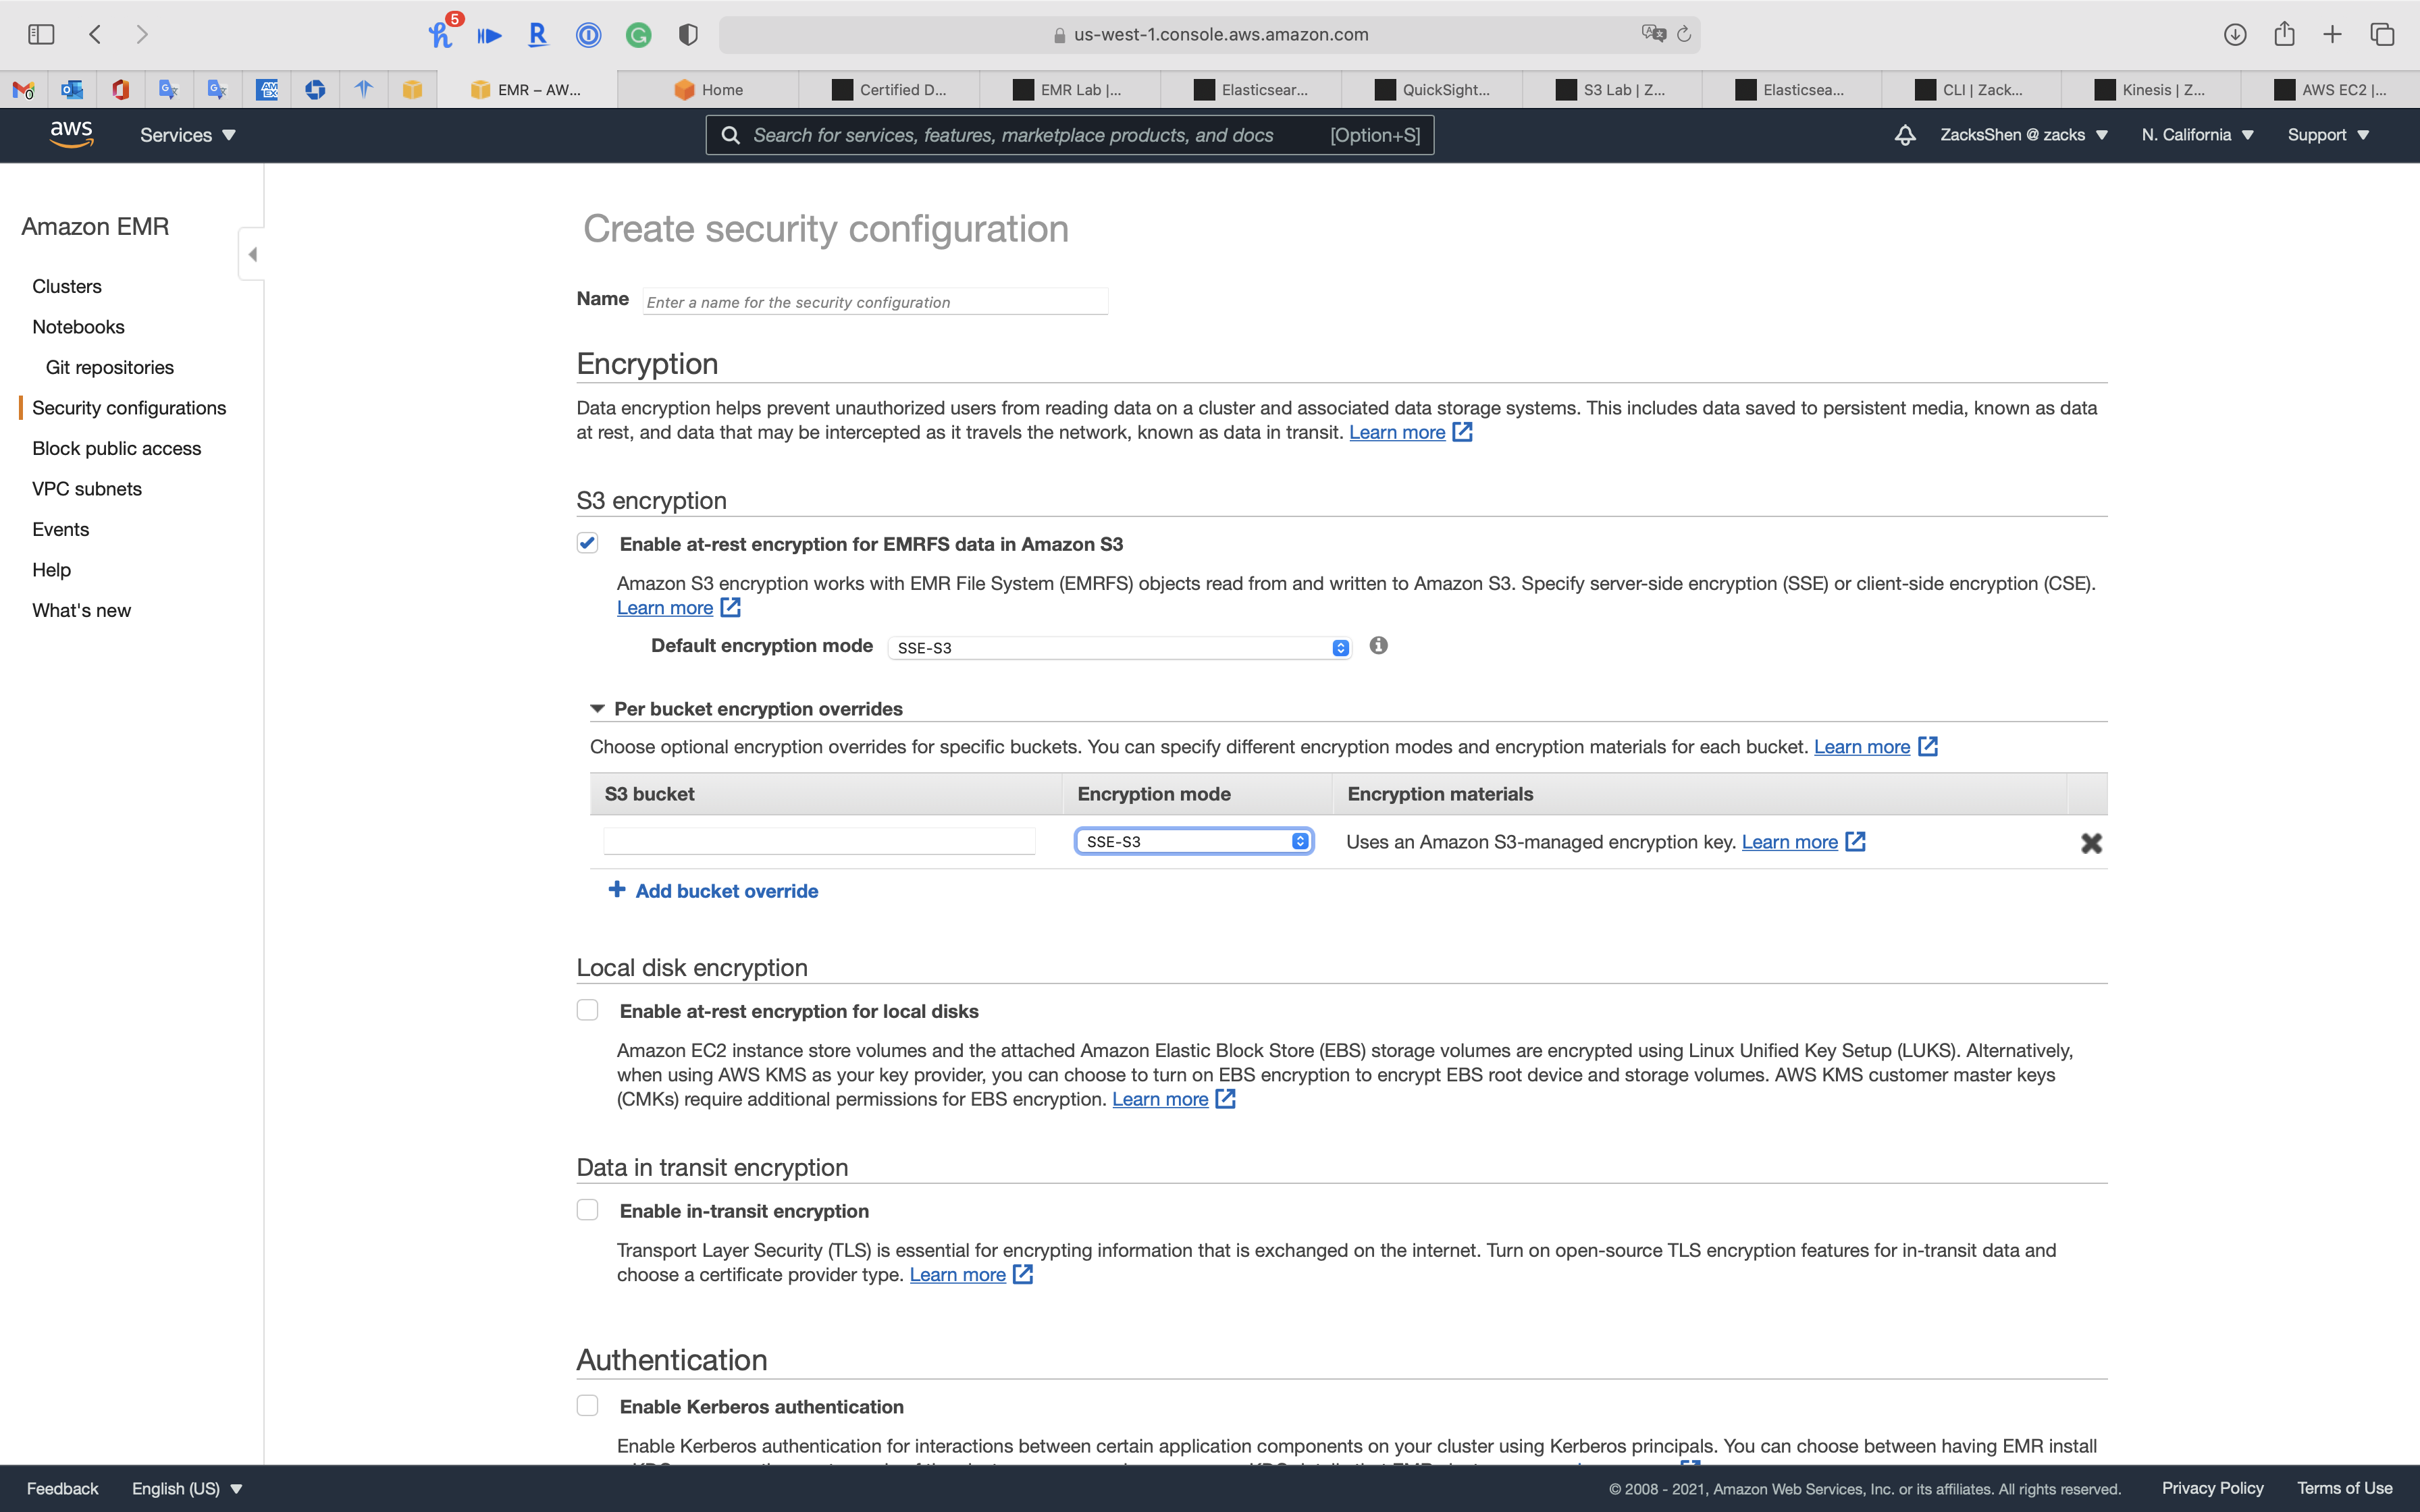Enable at-rest encryption for local disks
The width and height of the screenshot is (2420, 1512).
[x=587, y=1010]
